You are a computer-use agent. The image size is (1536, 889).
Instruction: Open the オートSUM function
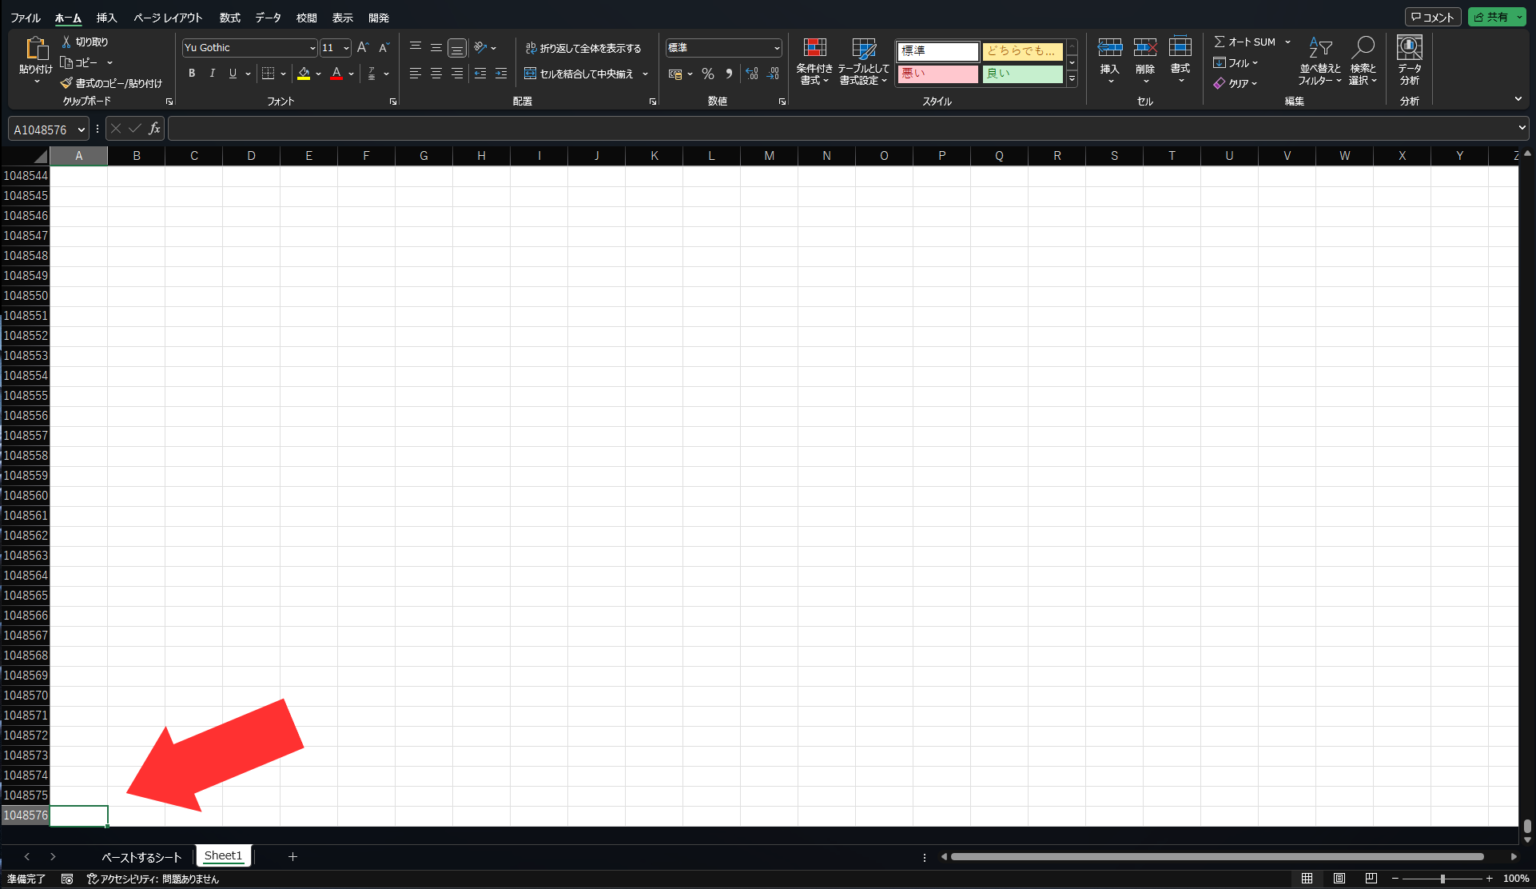tap(1244, 41)
